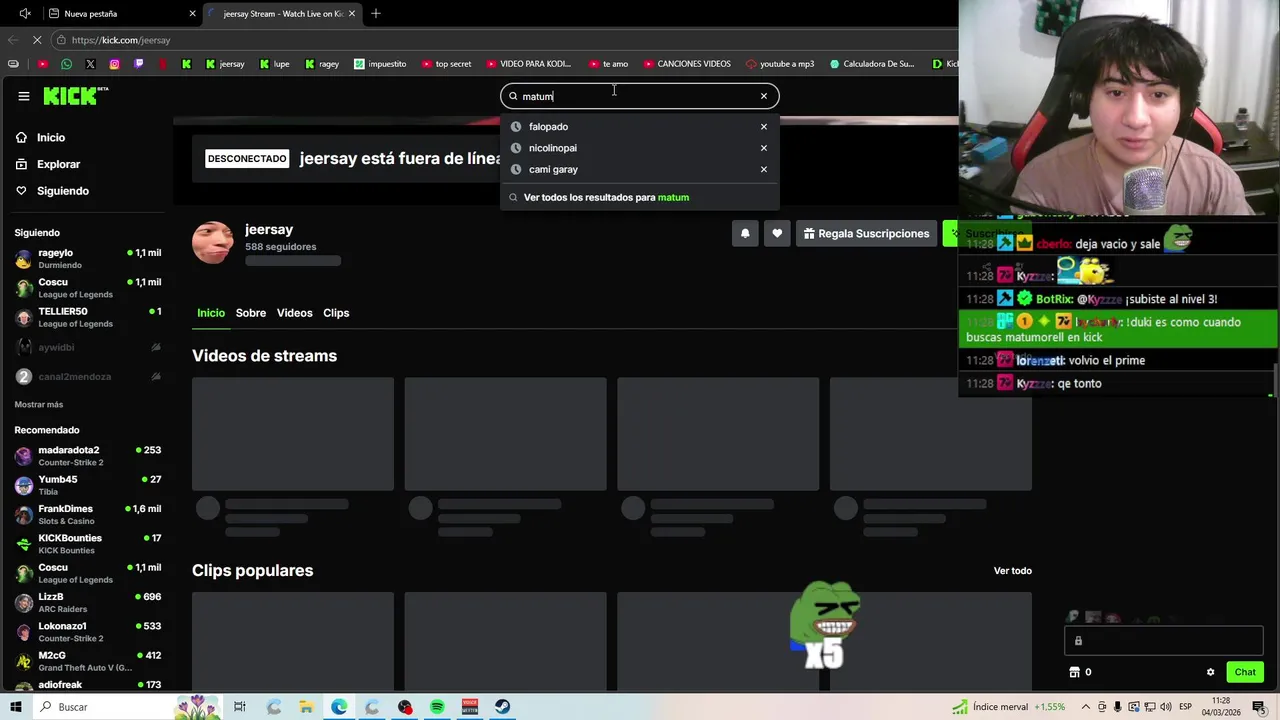Open Windows Start menu
Image resolution: width=1280 pixels, height=720 pixels.
tap(16, 707)
